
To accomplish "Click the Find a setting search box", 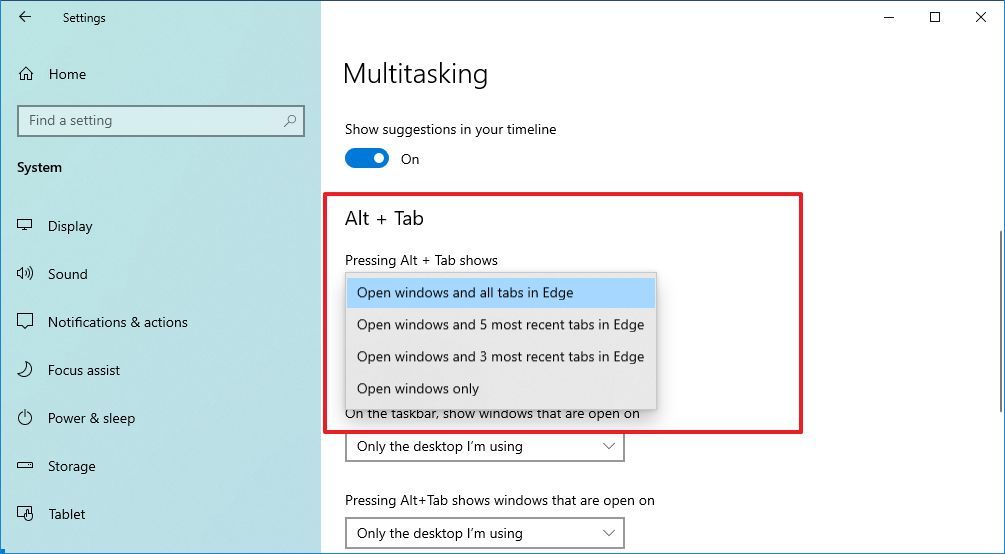I will (150, 121).
